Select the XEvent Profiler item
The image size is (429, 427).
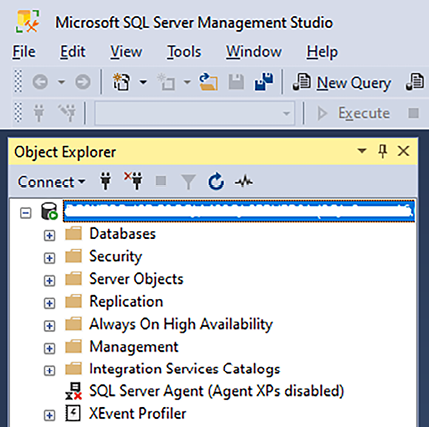coord(138,414)
